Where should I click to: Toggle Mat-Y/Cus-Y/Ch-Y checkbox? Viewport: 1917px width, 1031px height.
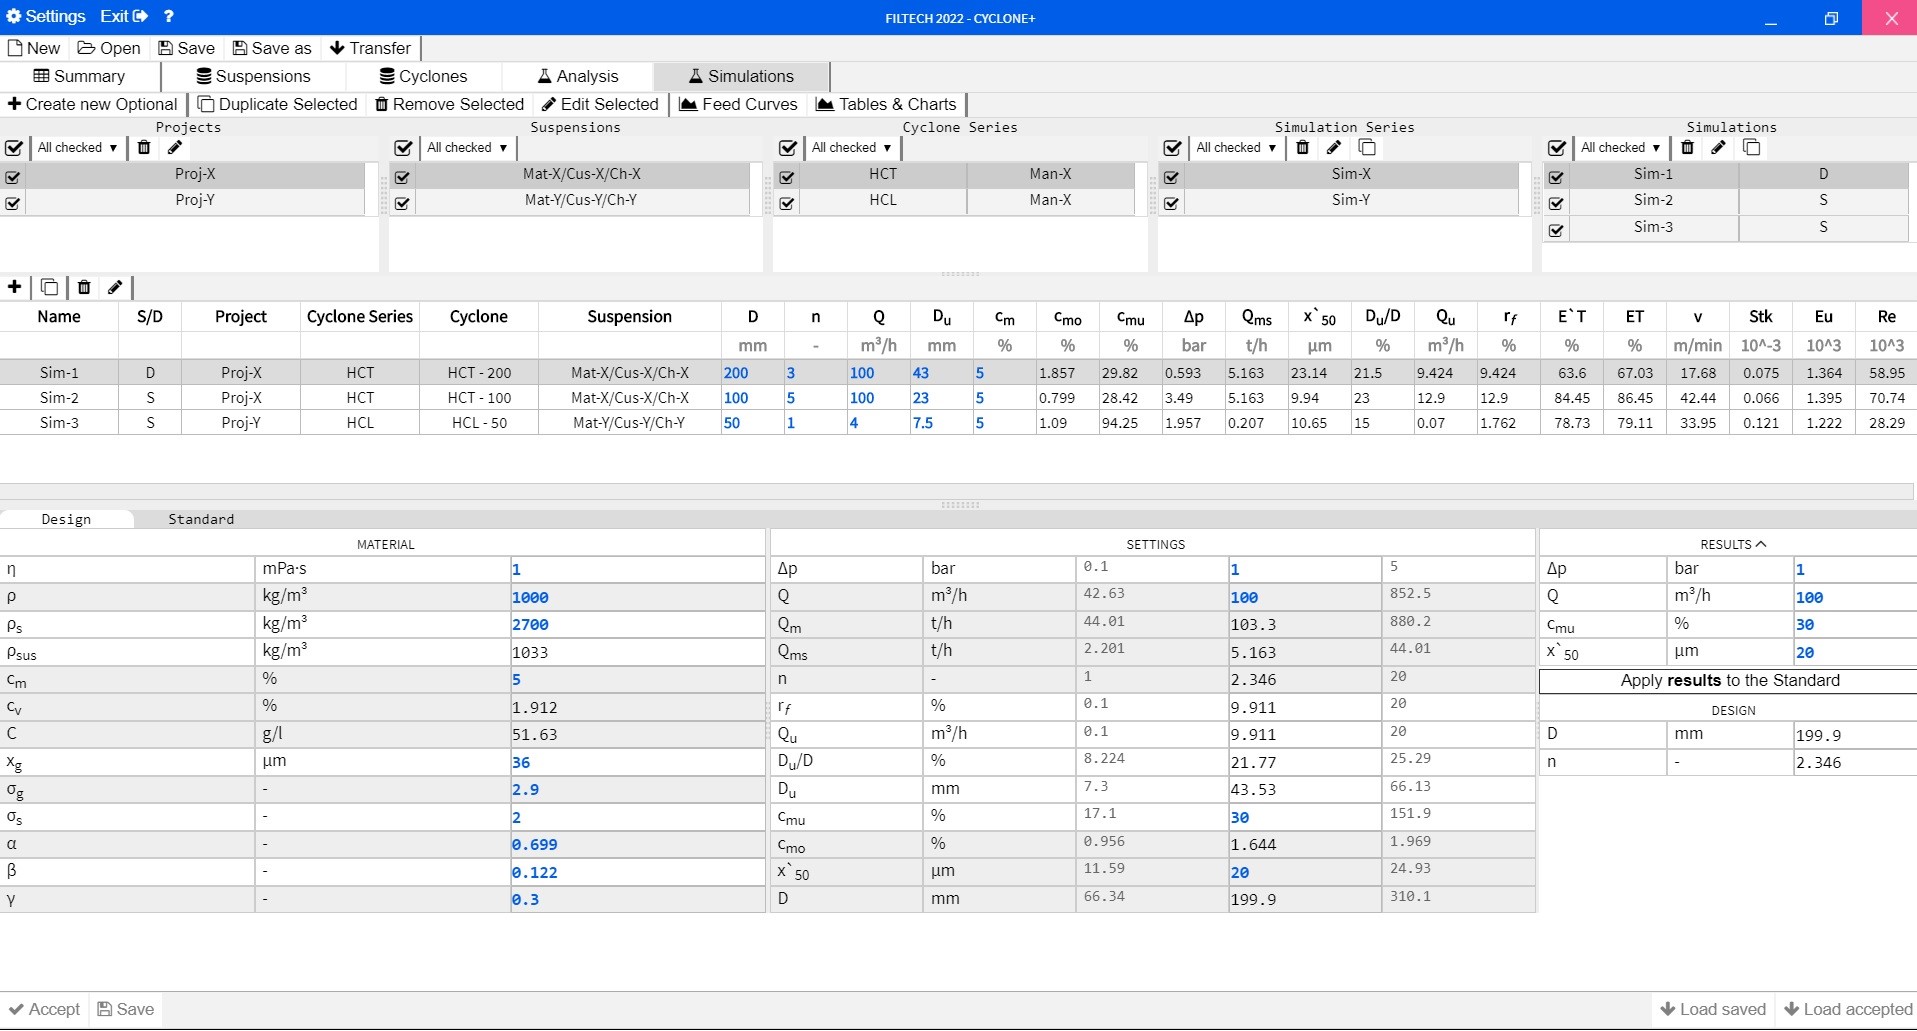pos(402,203)
